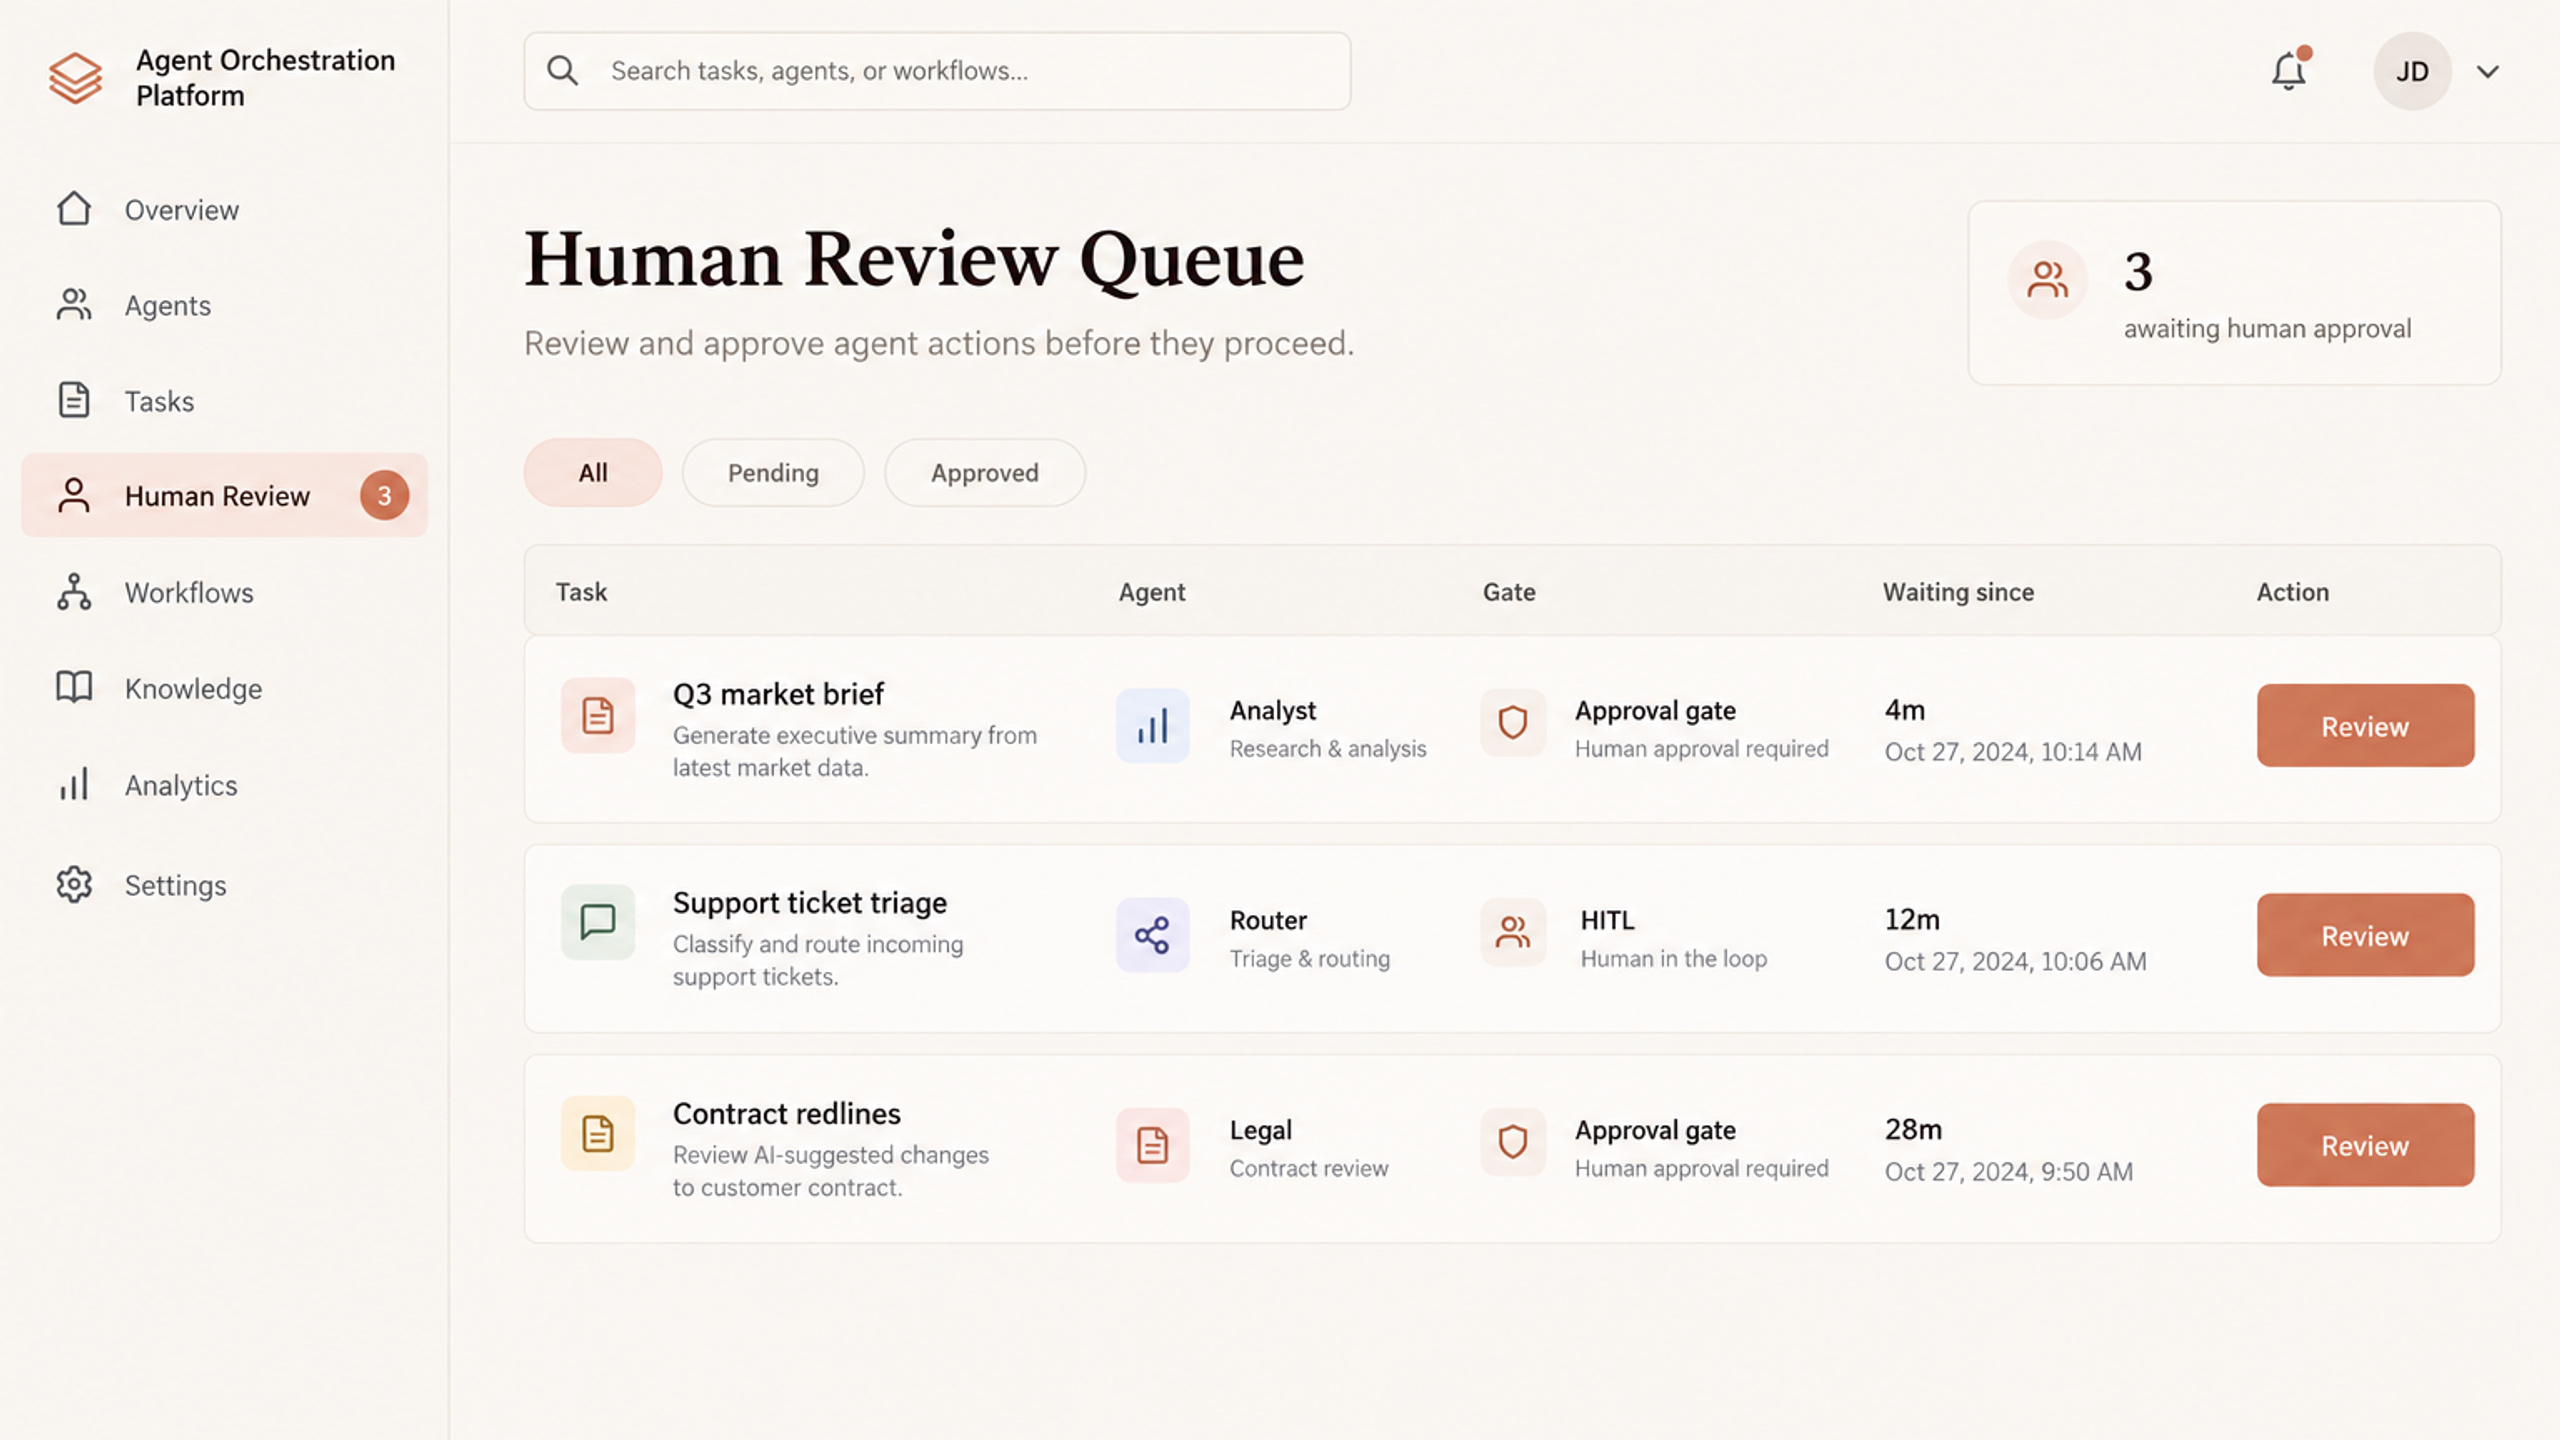This screenshot has width=2560, height=1440.
Task: Click the shield icon in Contract redlines row
Action: [x=1513, y=1142]
